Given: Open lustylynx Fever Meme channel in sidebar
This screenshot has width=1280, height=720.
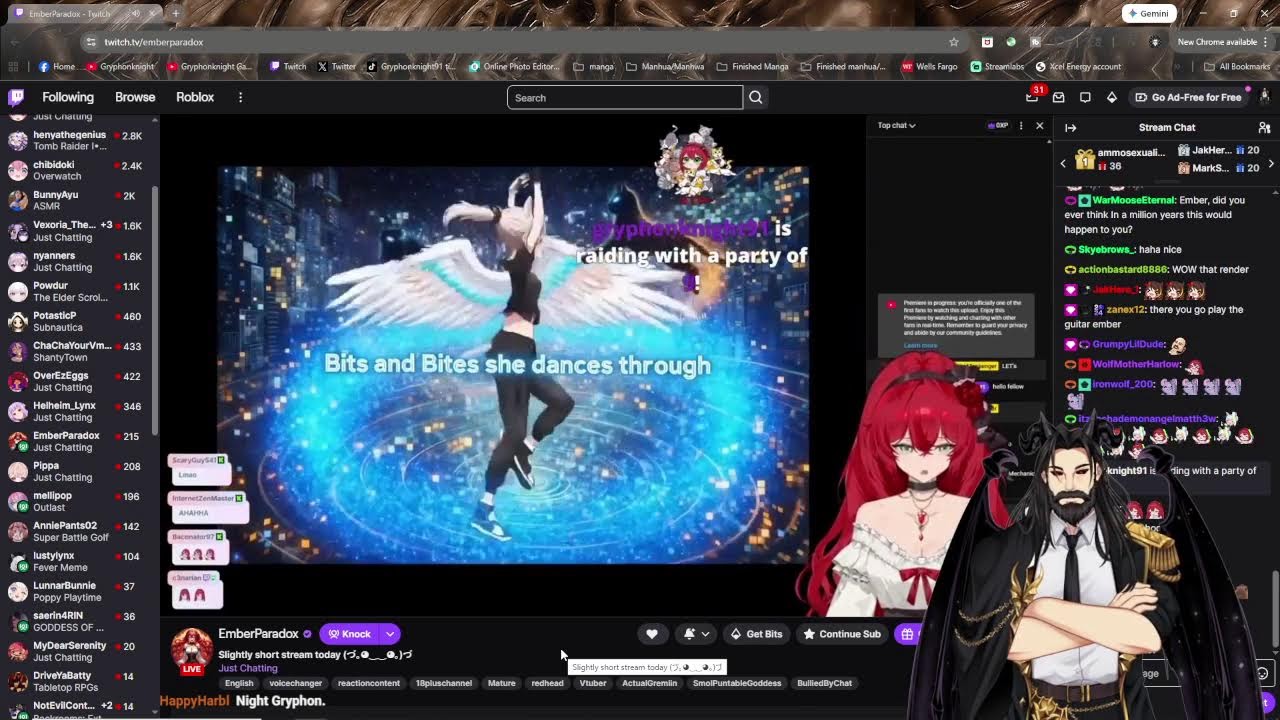Looking at the screenshot, I should click(78, 561).
